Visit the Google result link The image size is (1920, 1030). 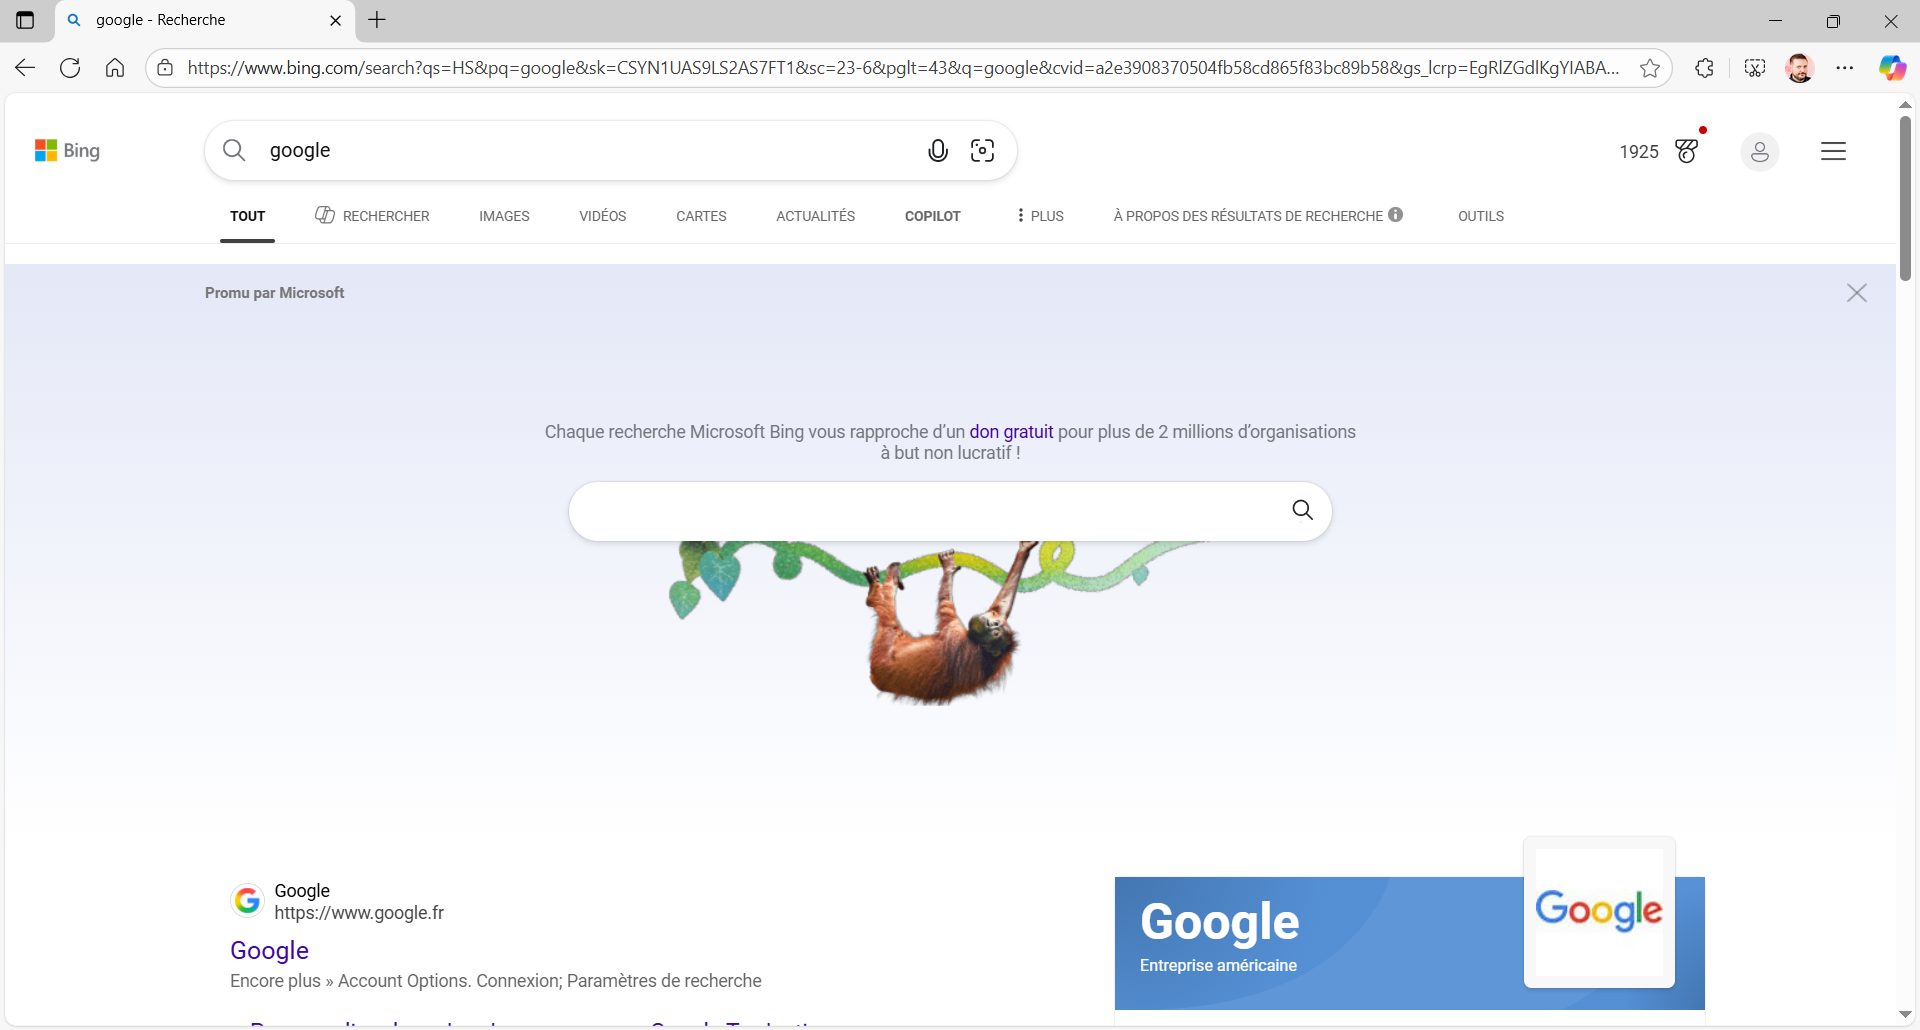268,950
